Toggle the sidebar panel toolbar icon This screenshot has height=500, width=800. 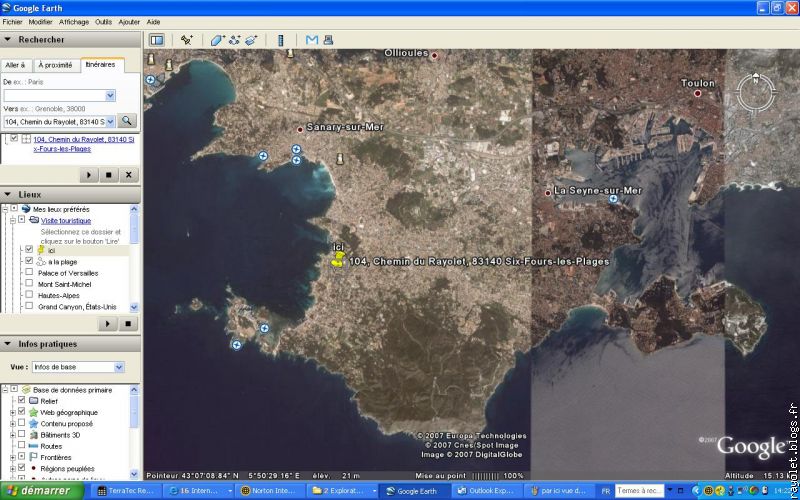click(157, 40)
